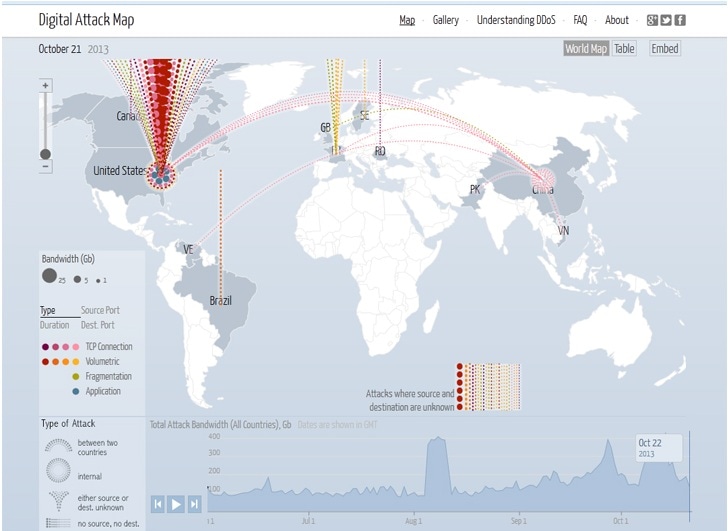Open the Facebook share icon
The width and height of the screenshot is (728, 531).
pyautogui.click(x=680, y=20)
